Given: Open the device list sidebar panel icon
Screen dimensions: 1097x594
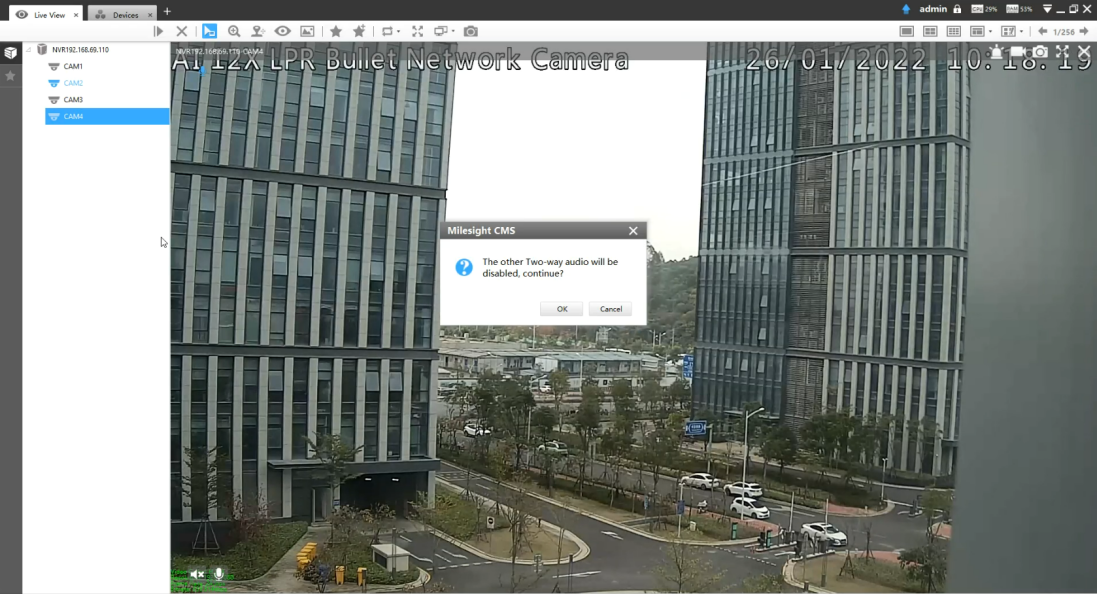Looking at the screenshot, I should 10,53.
